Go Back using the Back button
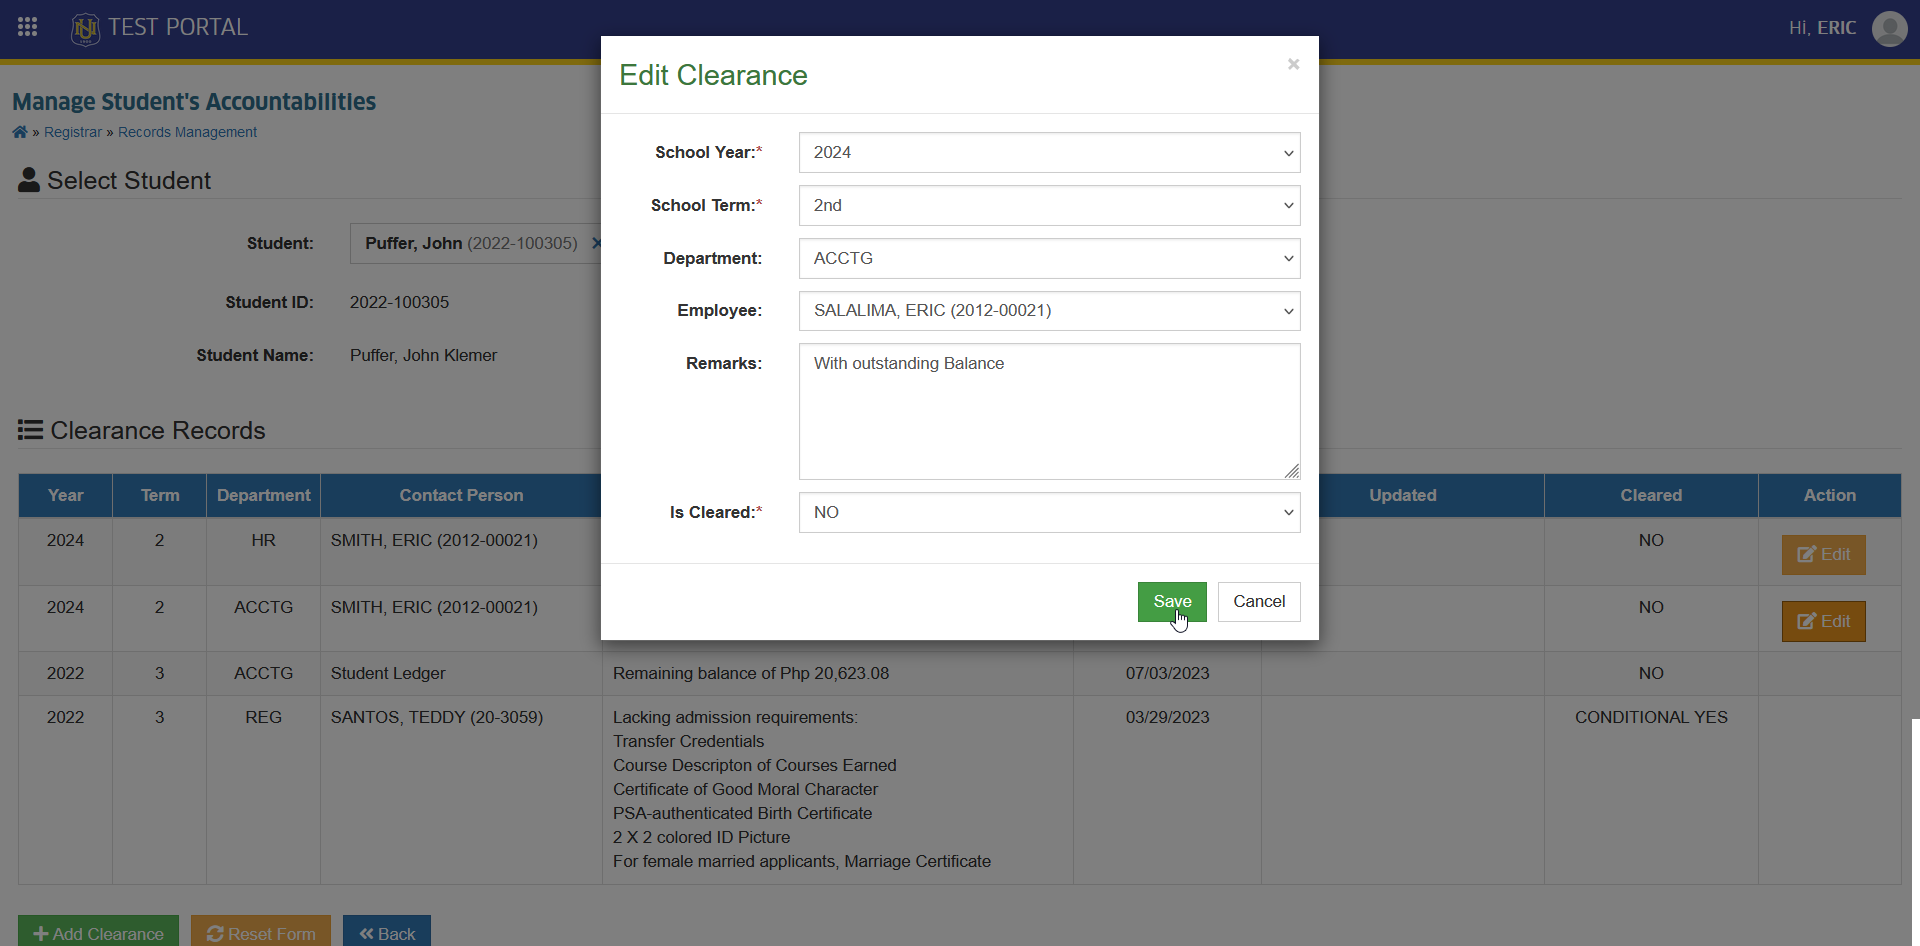The width and height of the screenshot is (1920, 946). click(x=387, y=933)
